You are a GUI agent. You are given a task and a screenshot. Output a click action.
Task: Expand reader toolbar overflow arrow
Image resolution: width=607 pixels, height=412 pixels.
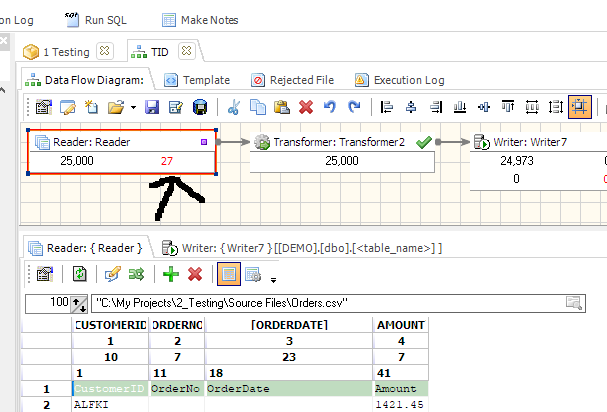click(x=273, y=280)
